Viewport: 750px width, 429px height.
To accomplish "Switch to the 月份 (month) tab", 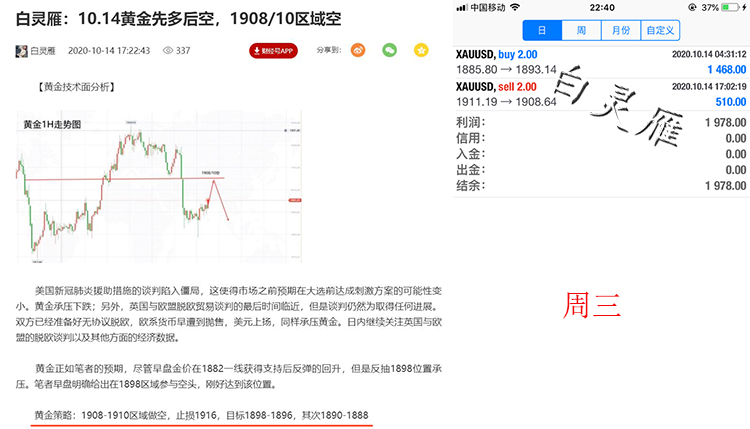I will (x=620, y=31).
